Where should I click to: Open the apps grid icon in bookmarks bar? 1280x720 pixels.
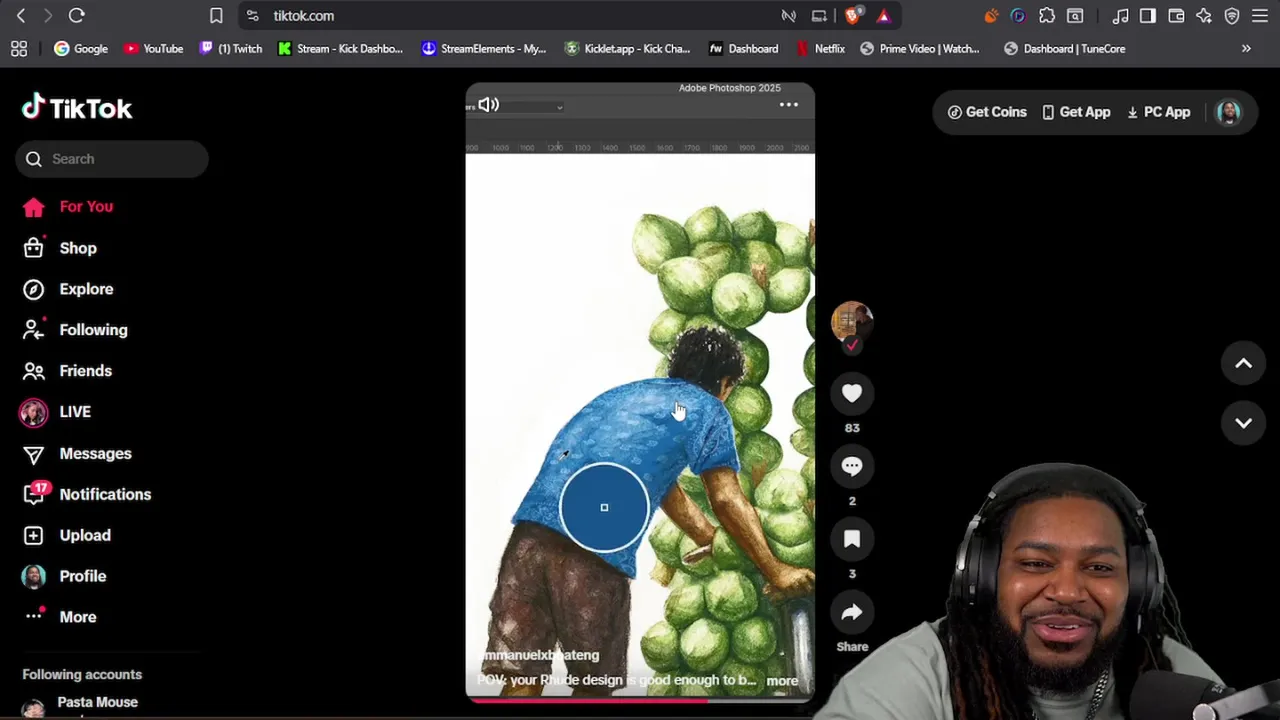click(x=19, y=48)
